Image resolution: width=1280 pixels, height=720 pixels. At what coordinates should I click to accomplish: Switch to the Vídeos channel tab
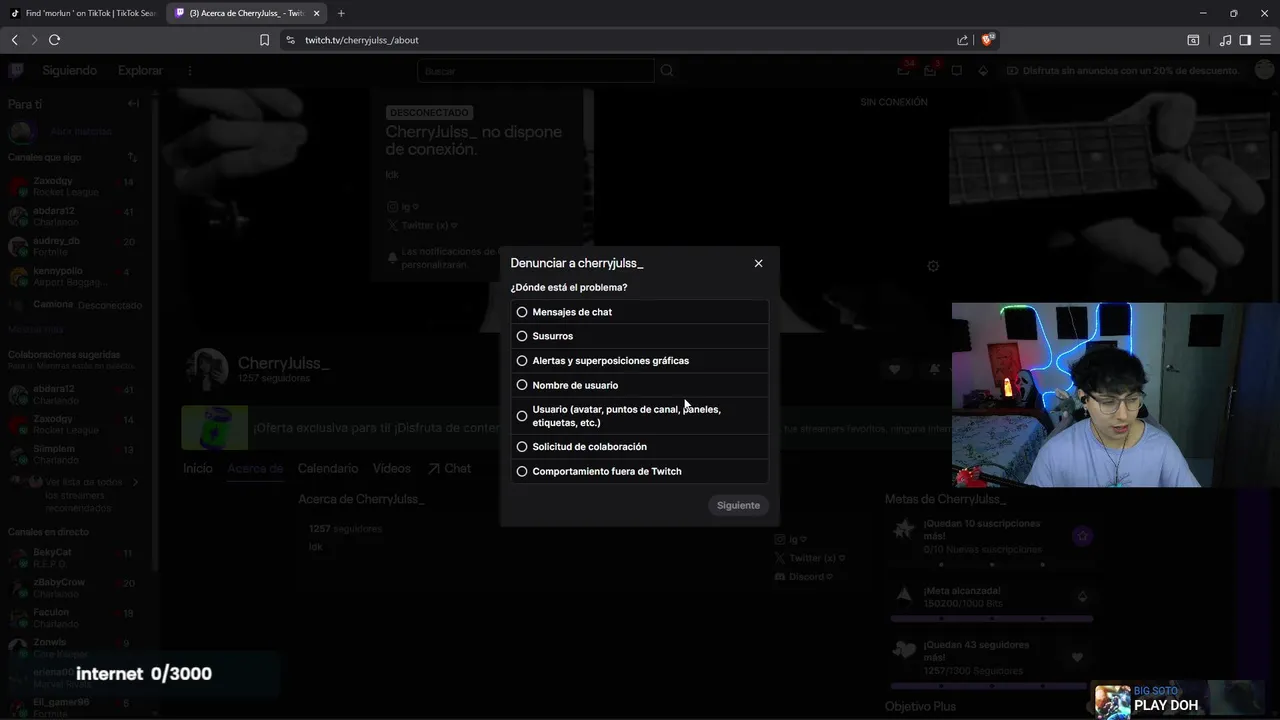coord(392,468)
